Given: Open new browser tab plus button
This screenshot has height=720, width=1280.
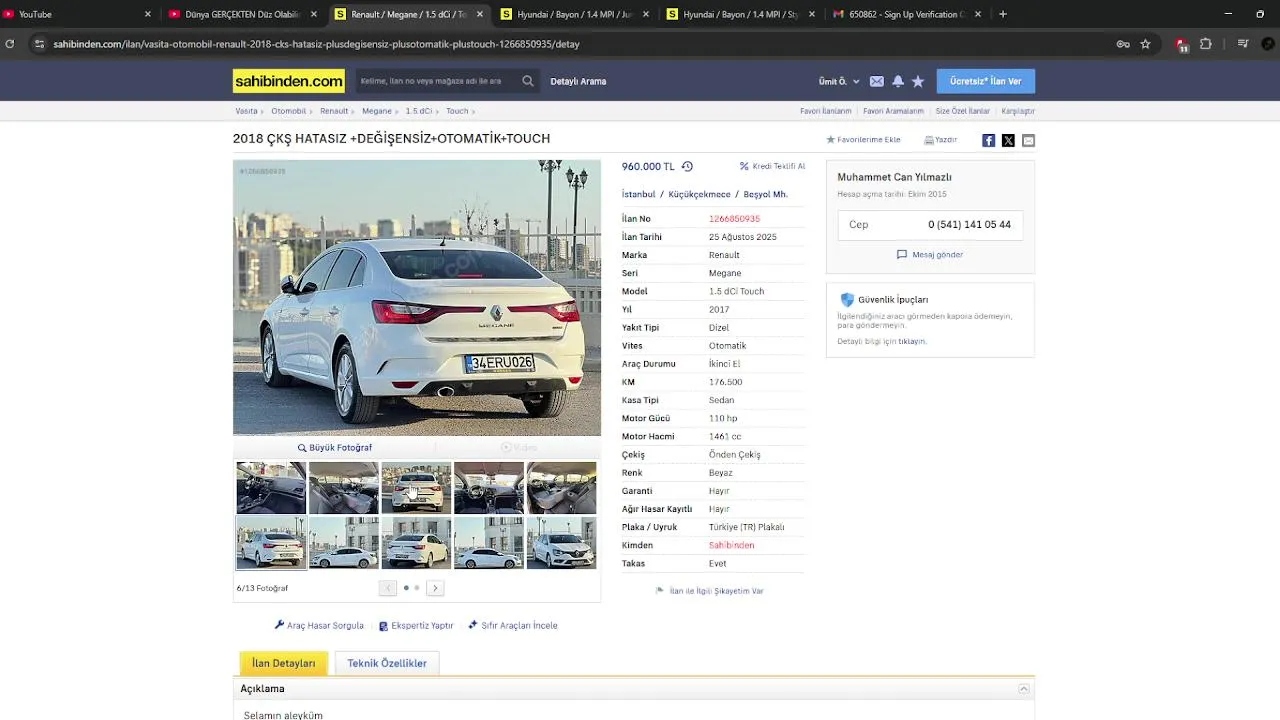Looking at the screenshot, I should coord(1003,14).
